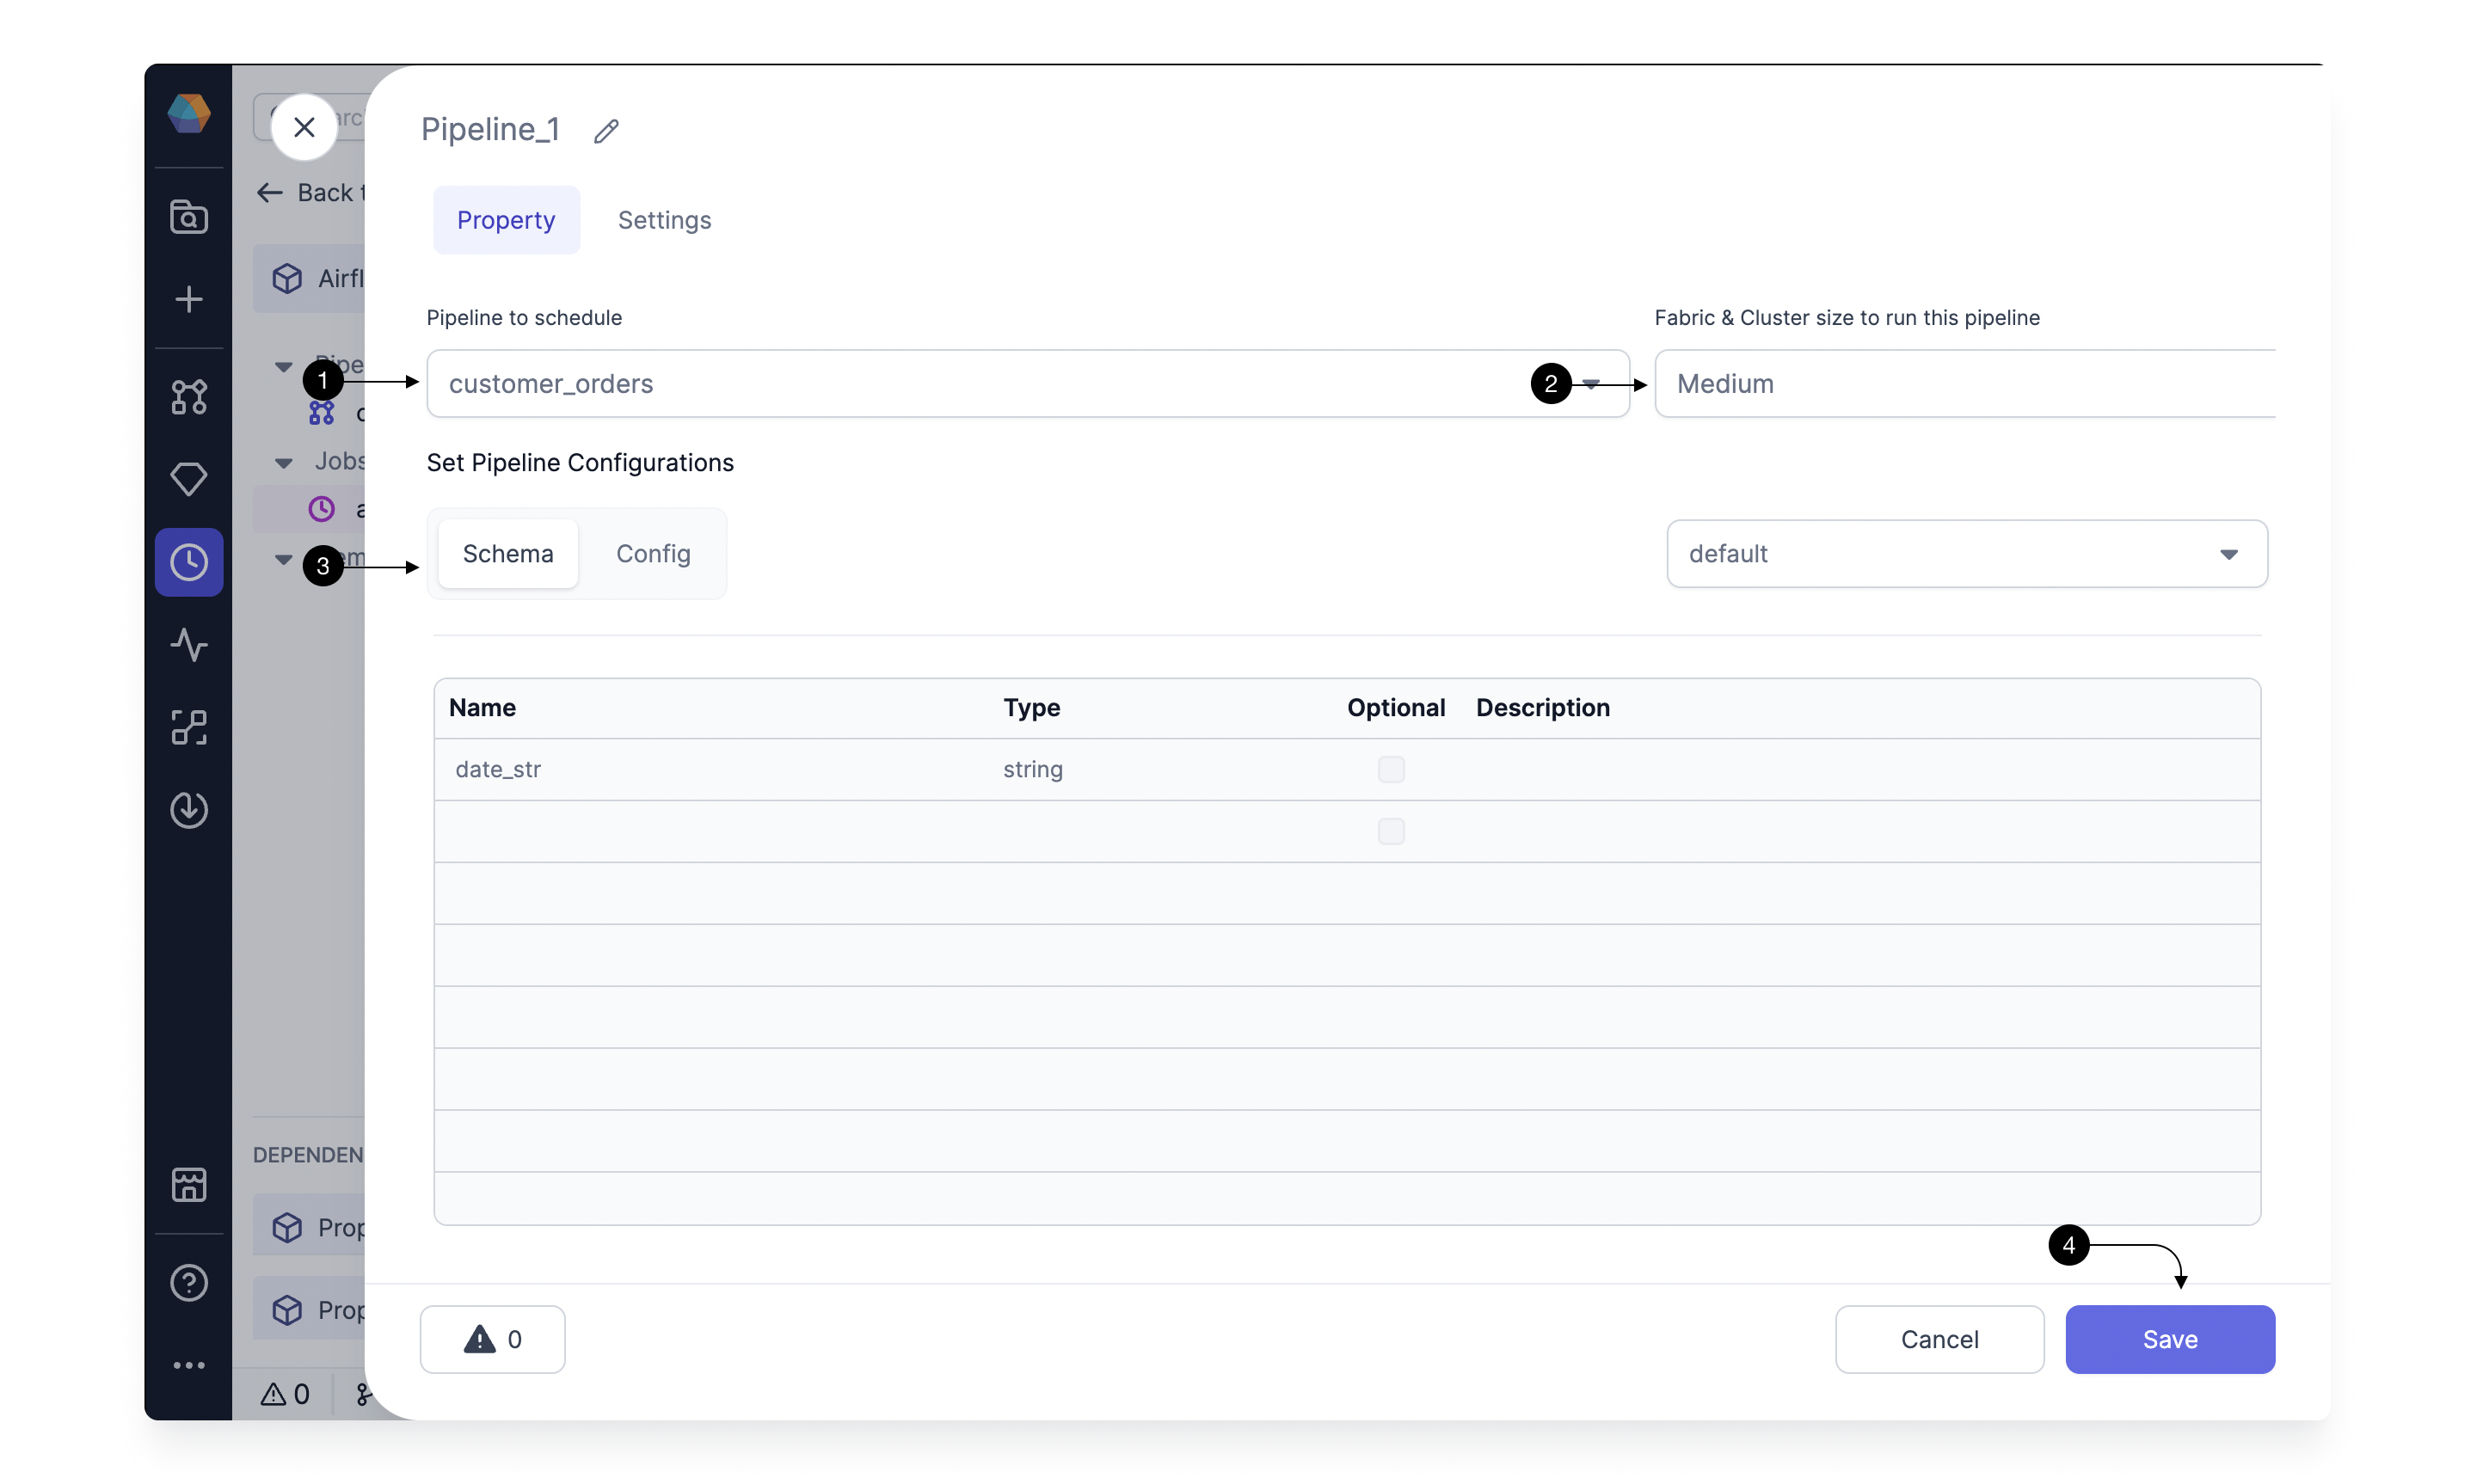Image resolution: width=2477 pixels, height=1484 pixels.
Task: Open the gem diamond icon in sidebar
Action: point(188,479)
